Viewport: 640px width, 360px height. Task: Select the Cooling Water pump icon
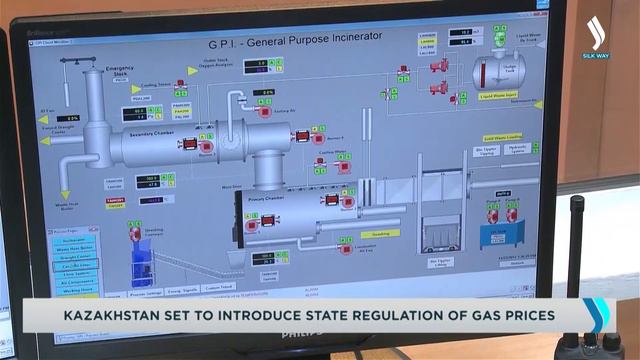[344, 167]
